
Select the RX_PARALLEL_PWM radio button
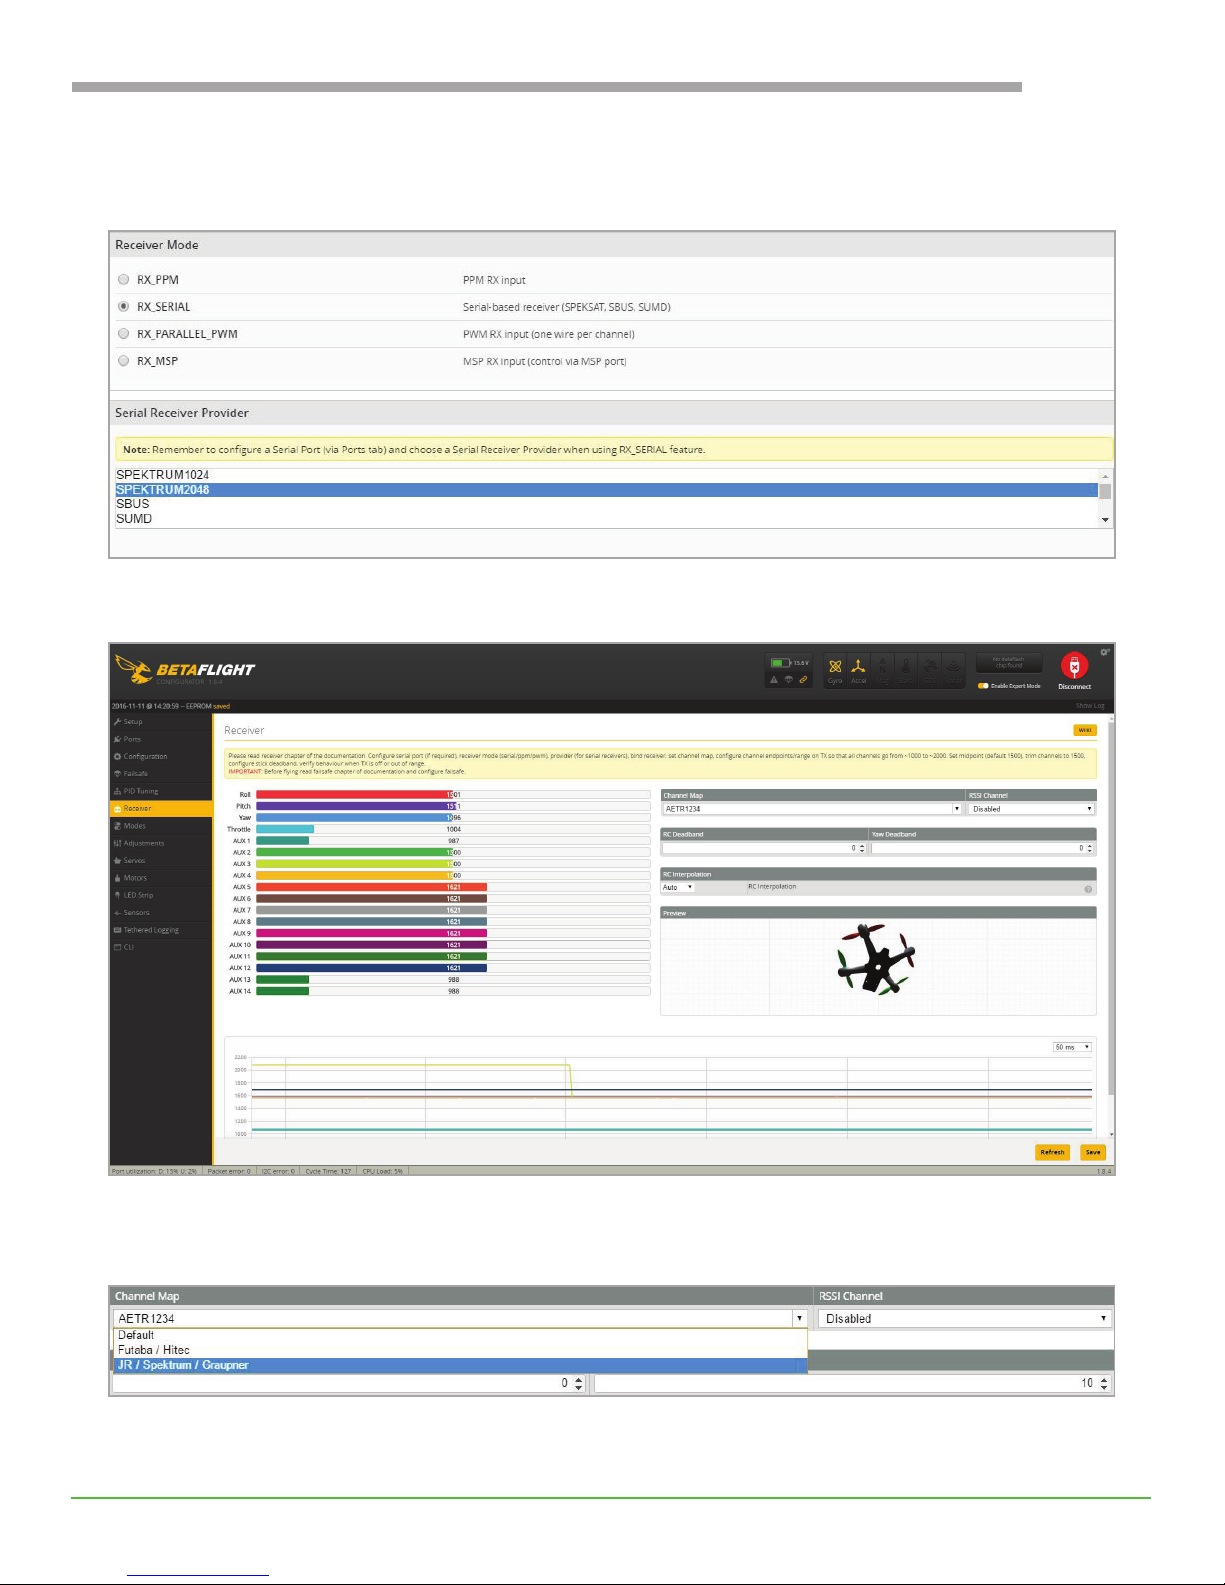(124, 334)
